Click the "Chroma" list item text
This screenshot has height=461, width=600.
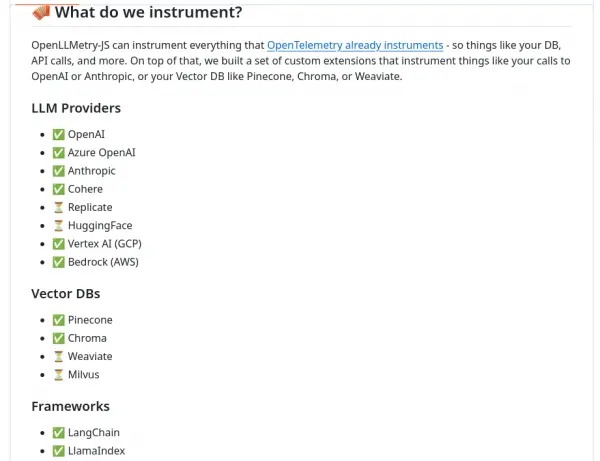pos(87,338)
